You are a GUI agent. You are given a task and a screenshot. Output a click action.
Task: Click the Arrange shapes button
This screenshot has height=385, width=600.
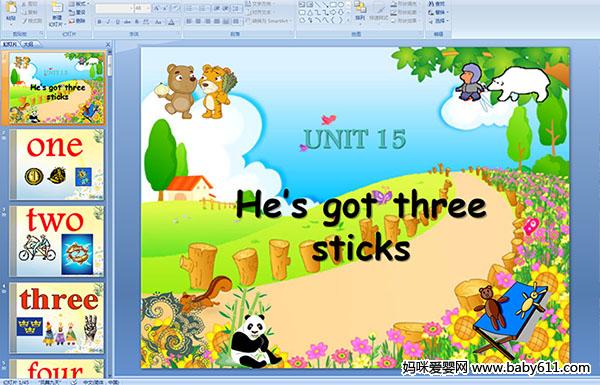[360, 12]
